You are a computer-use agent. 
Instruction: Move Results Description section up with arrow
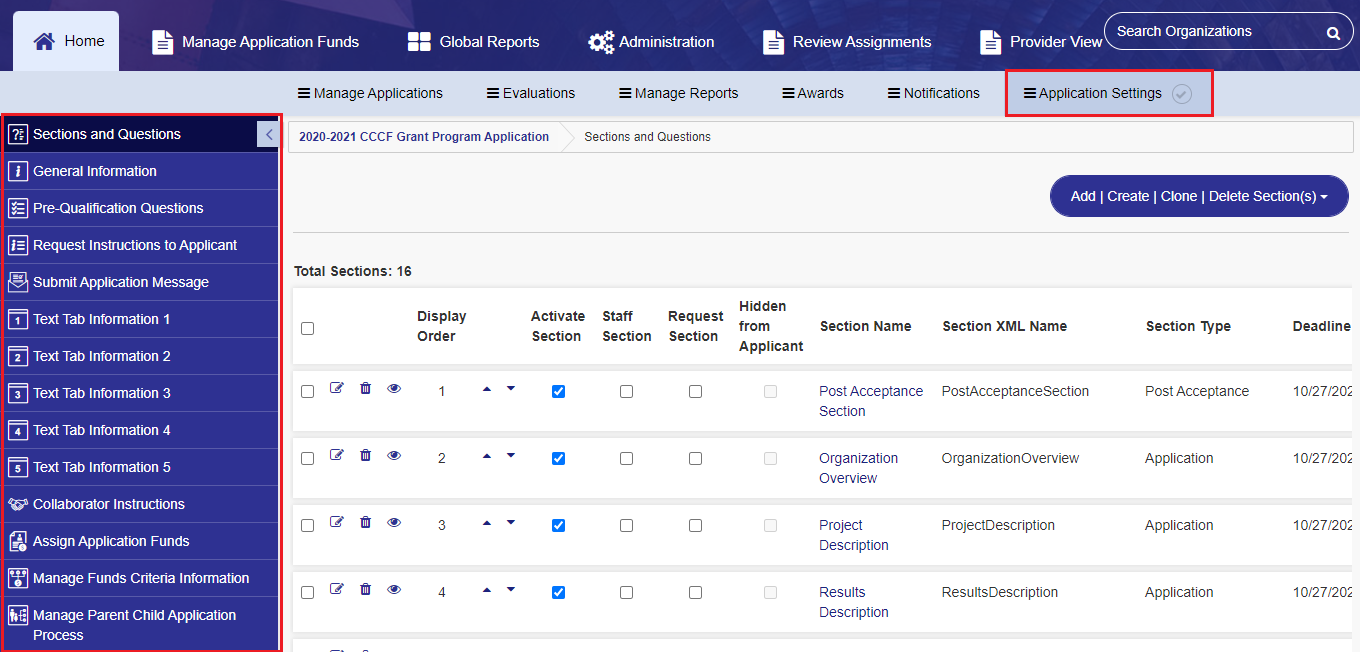tap(487, 590)
